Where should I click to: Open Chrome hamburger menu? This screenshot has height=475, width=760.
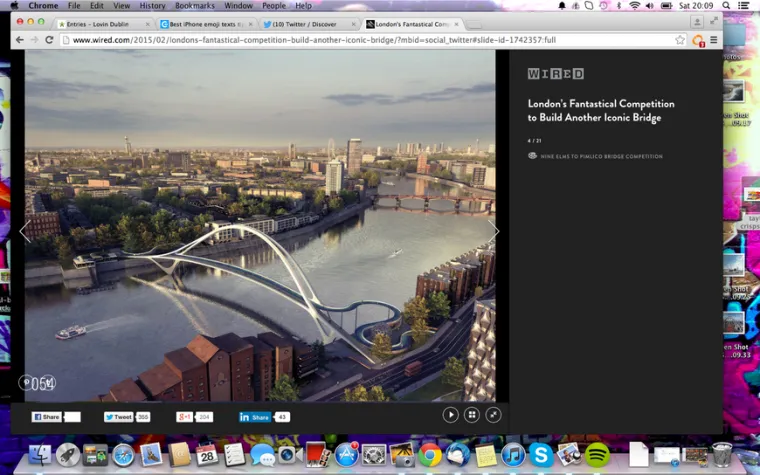pyautogui.click(x=714, y=40)
